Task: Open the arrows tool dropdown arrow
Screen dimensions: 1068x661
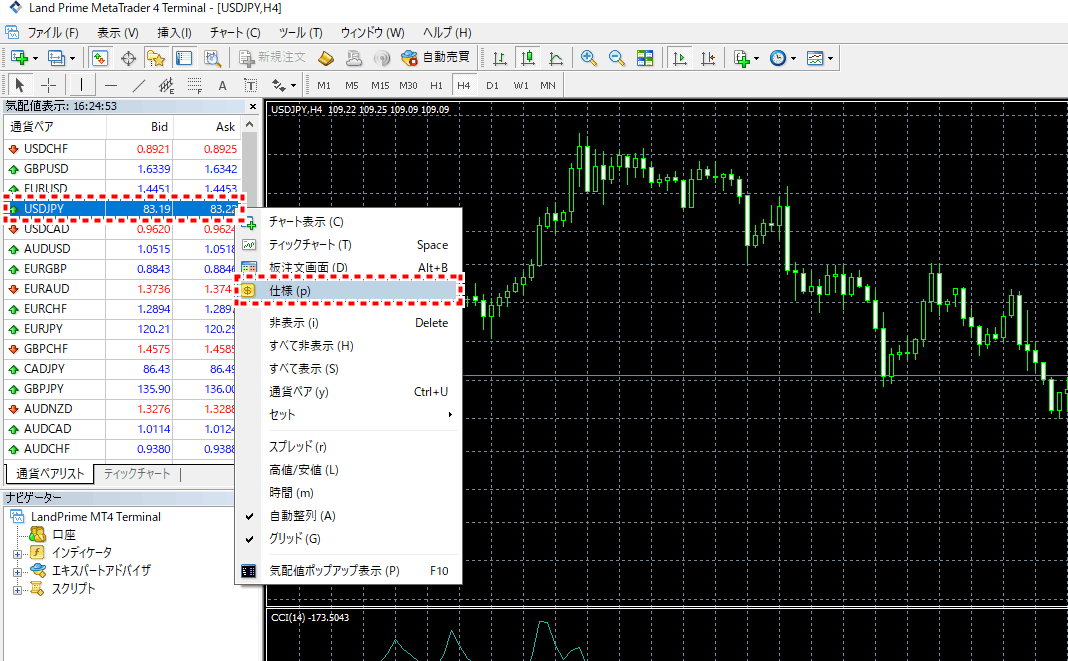Action: 294,86
